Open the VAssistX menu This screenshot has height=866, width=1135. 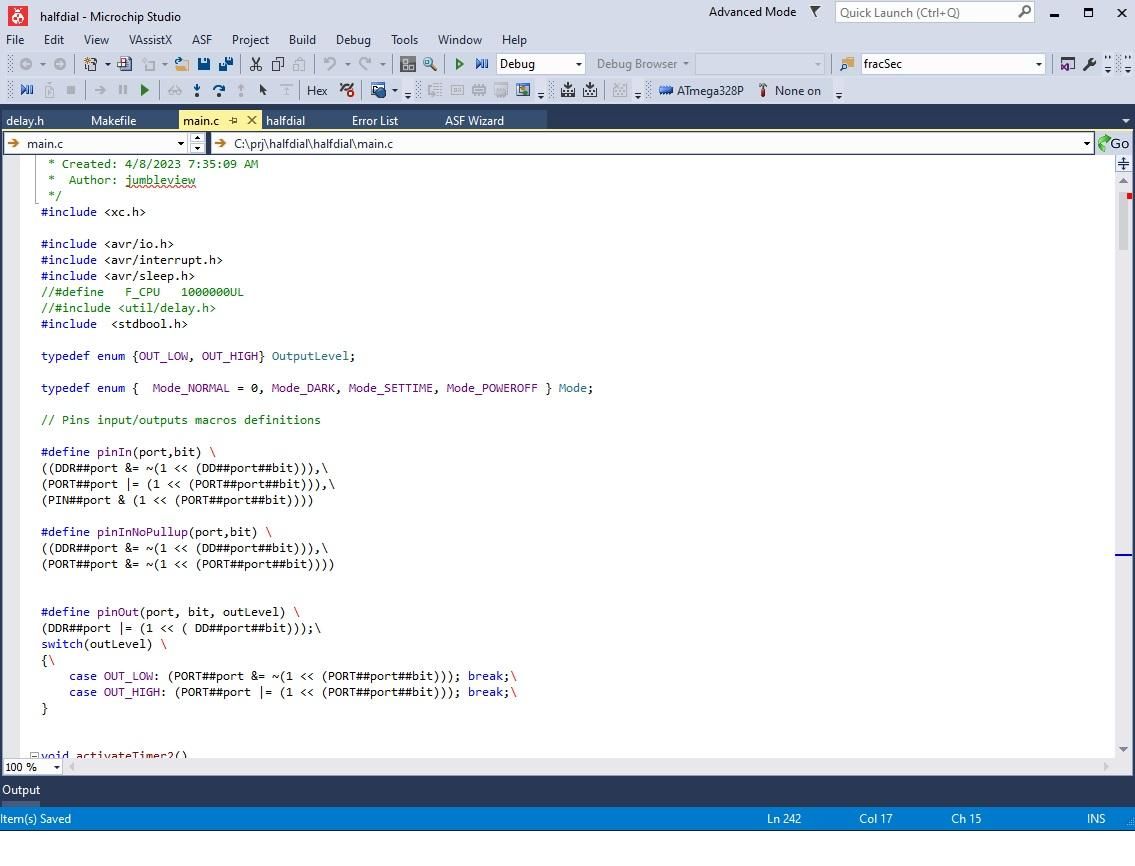pyautogui.click(x=151, y=40)
